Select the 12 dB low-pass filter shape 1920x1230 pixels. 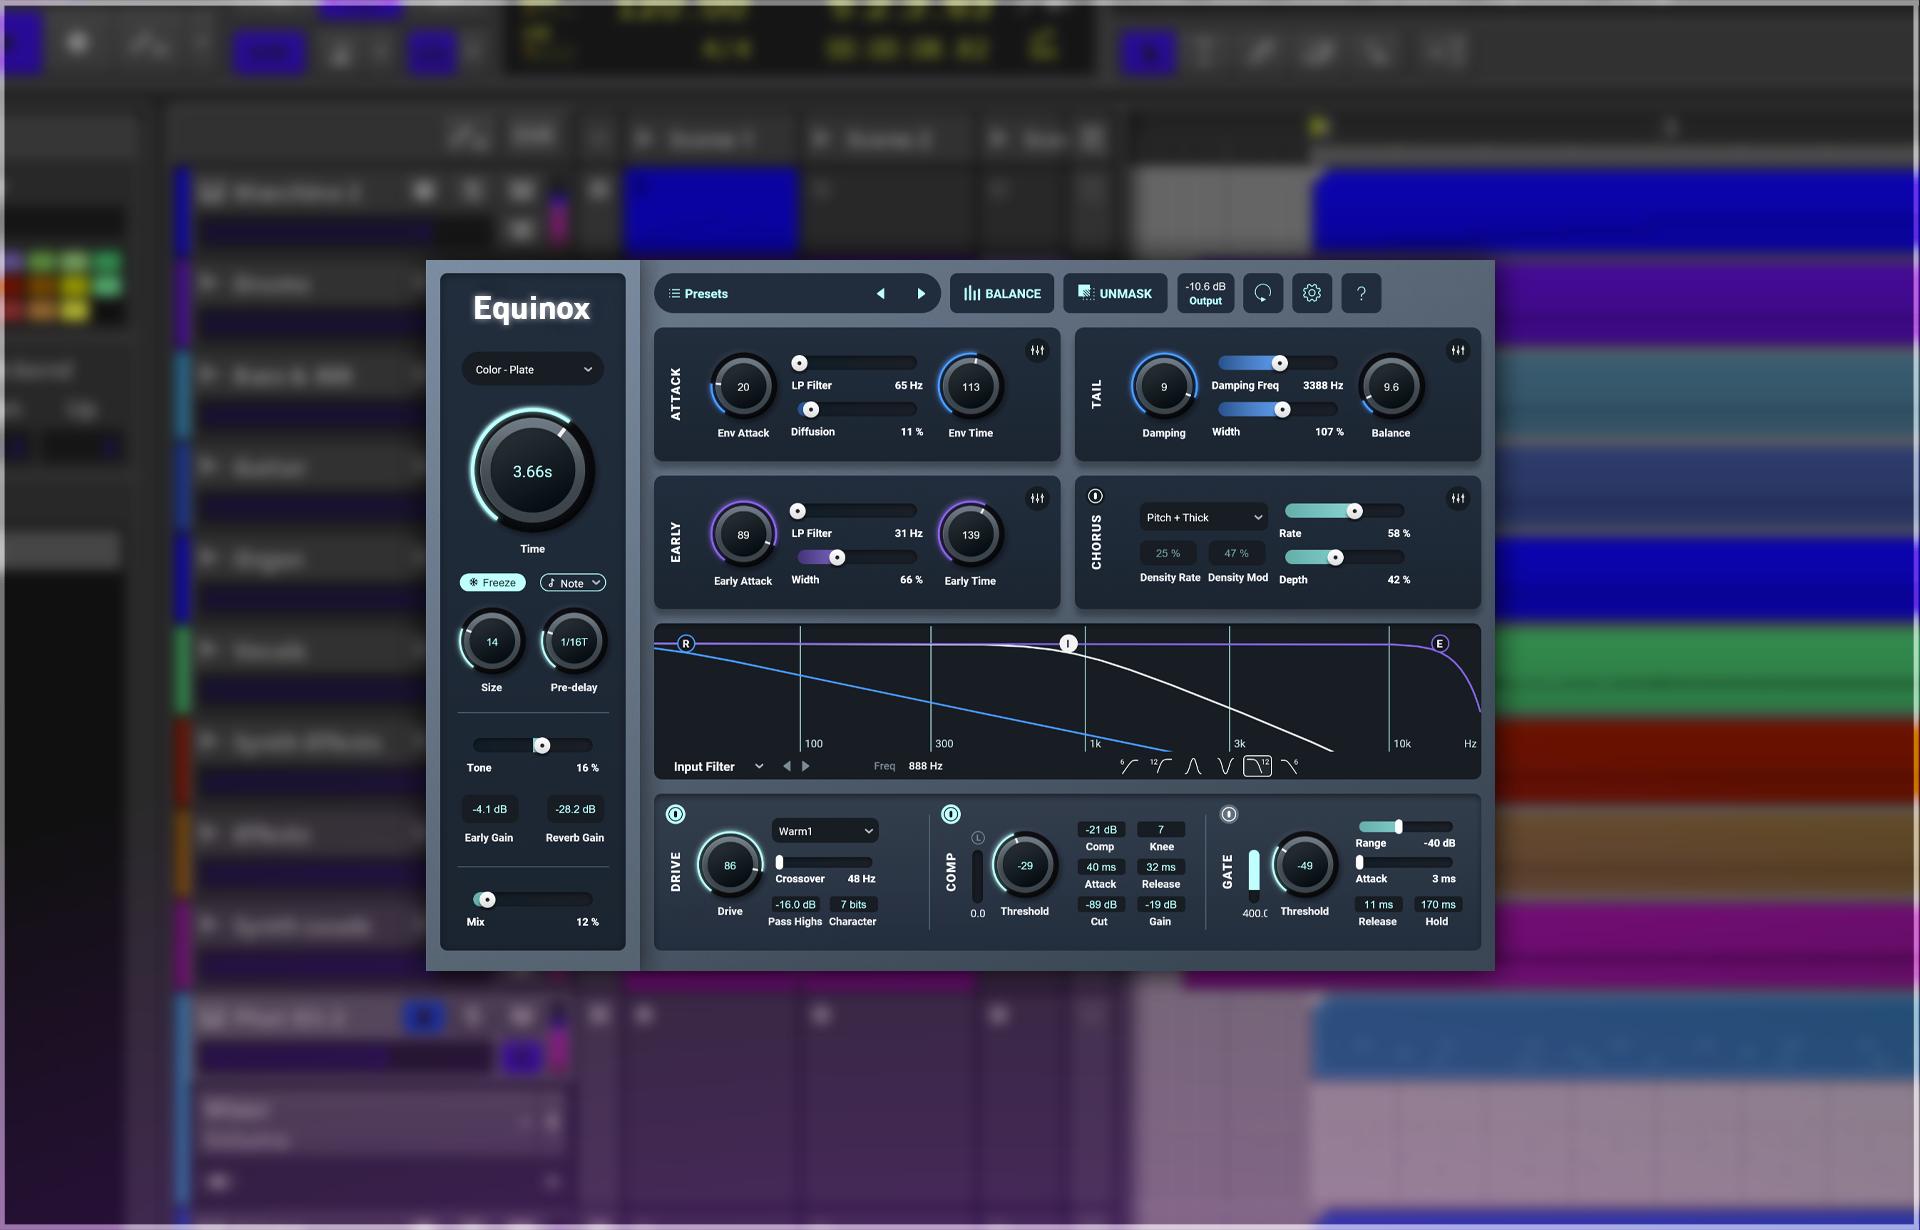[x=1257, y=766]
